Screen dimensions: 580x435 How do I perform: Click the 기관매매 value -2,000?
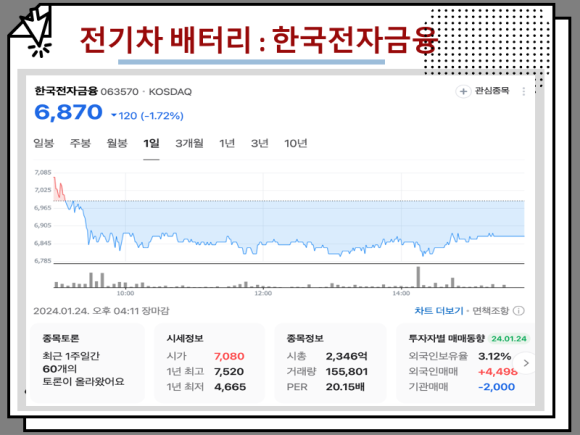pyautogui.click(x=496, y=387)
